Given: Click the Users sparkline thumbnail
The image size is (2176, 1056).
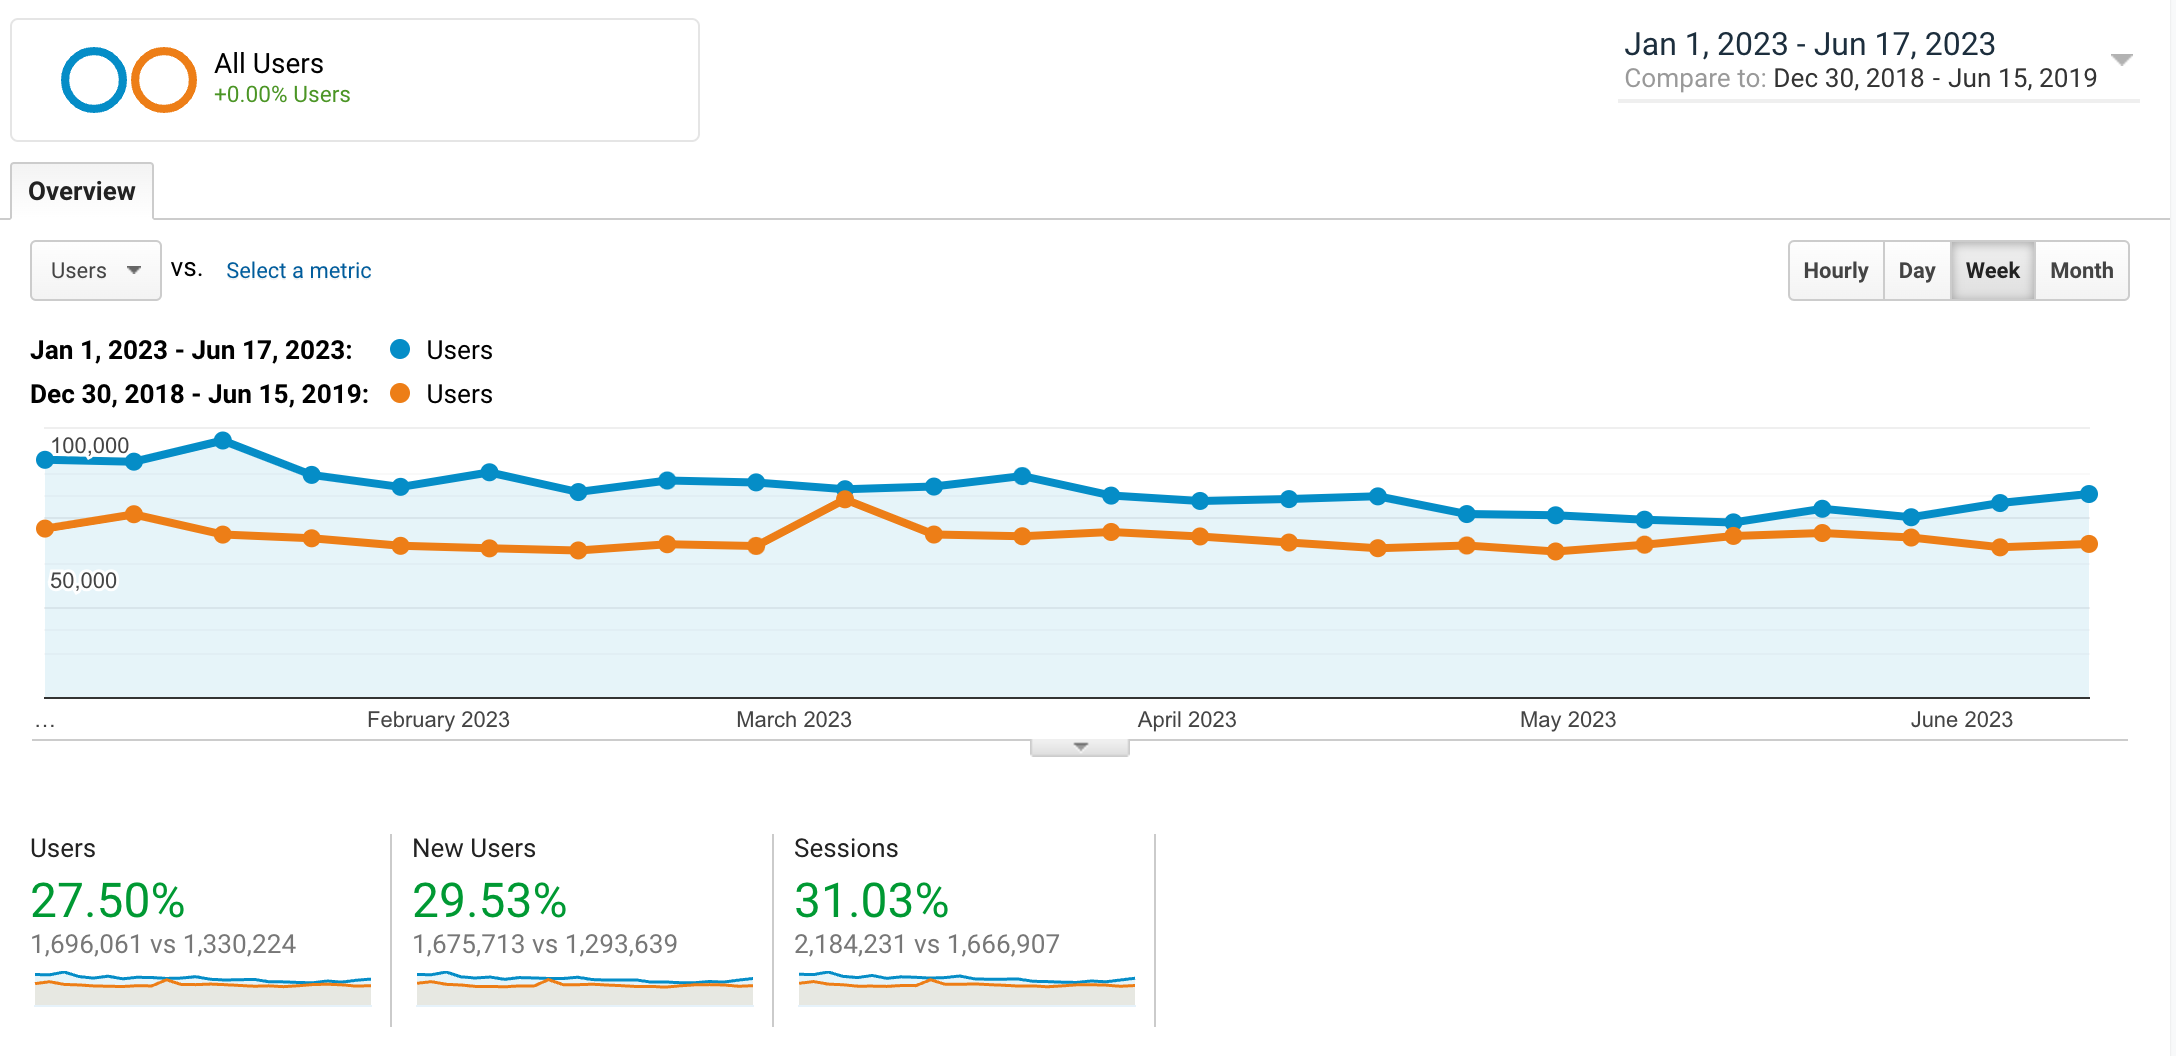Looking at the screenshot, I should tap(202, 987).
